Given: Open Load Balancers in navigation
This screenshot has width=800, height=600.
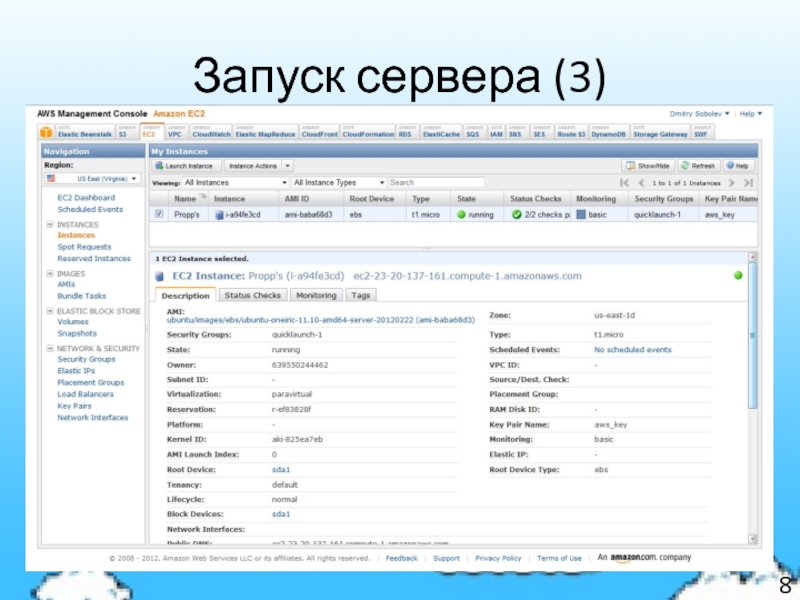Looking at the screenshot, I should coord(86,394).
